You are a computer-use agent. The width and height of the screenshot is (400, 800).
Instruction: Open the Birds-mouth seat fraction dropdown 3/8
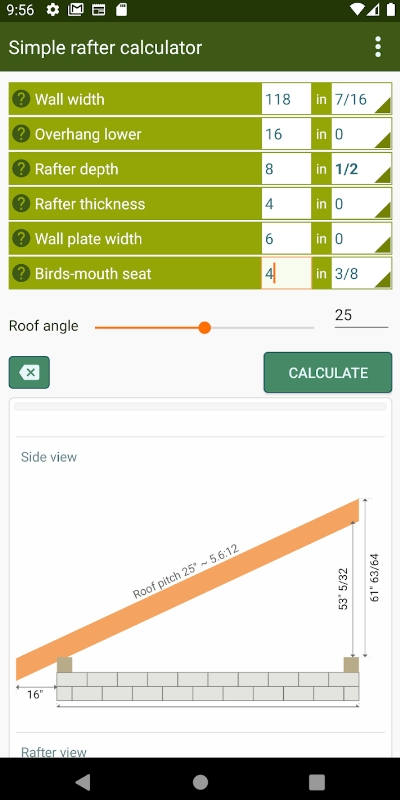pyautogui.click(x=361, y=273)
